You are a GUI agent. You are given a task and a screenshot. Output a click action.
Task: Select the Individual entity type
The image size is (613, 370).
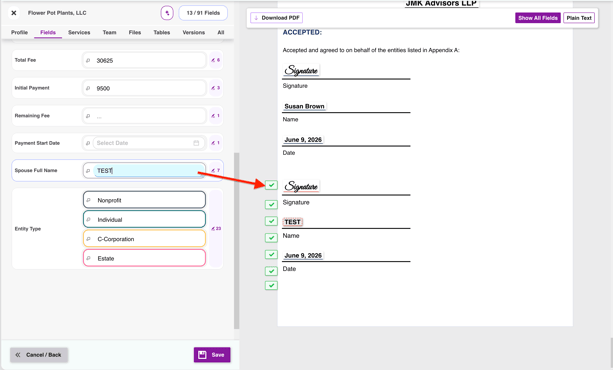pos(144,219)
